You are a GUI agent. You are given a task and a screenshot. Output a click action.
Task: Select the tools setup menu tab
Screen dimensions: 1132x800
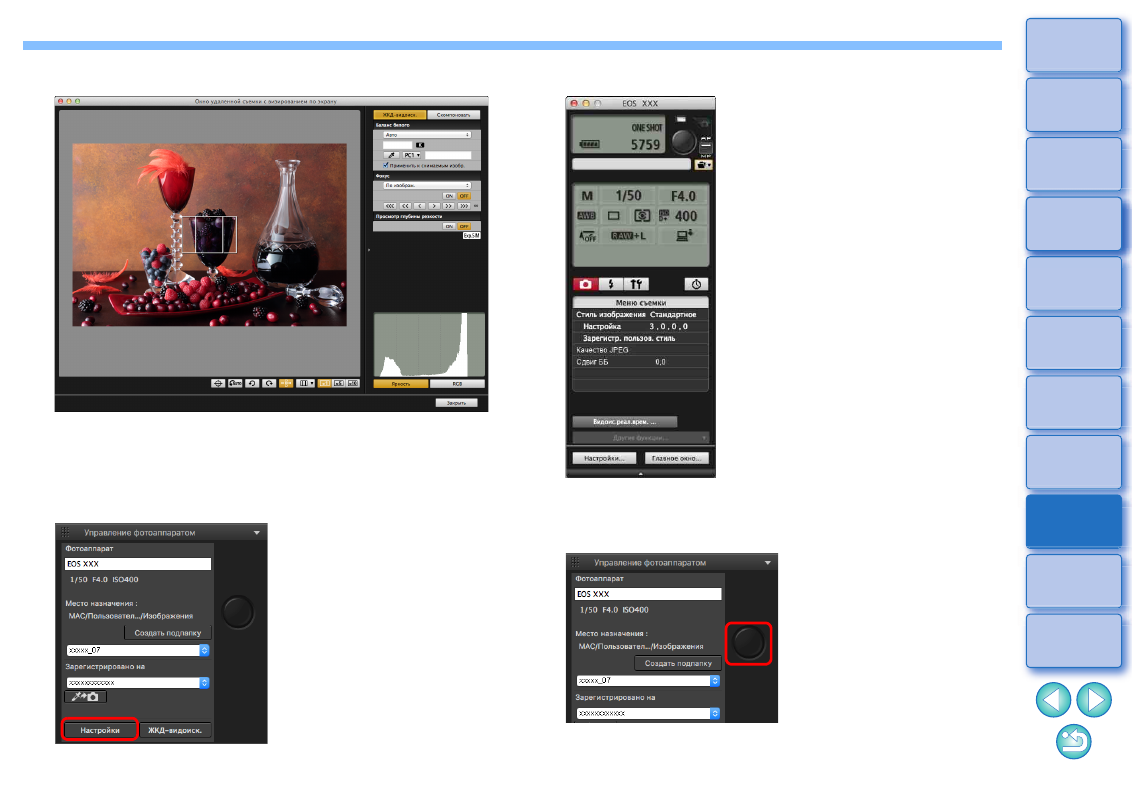click(x=636, y=284)
